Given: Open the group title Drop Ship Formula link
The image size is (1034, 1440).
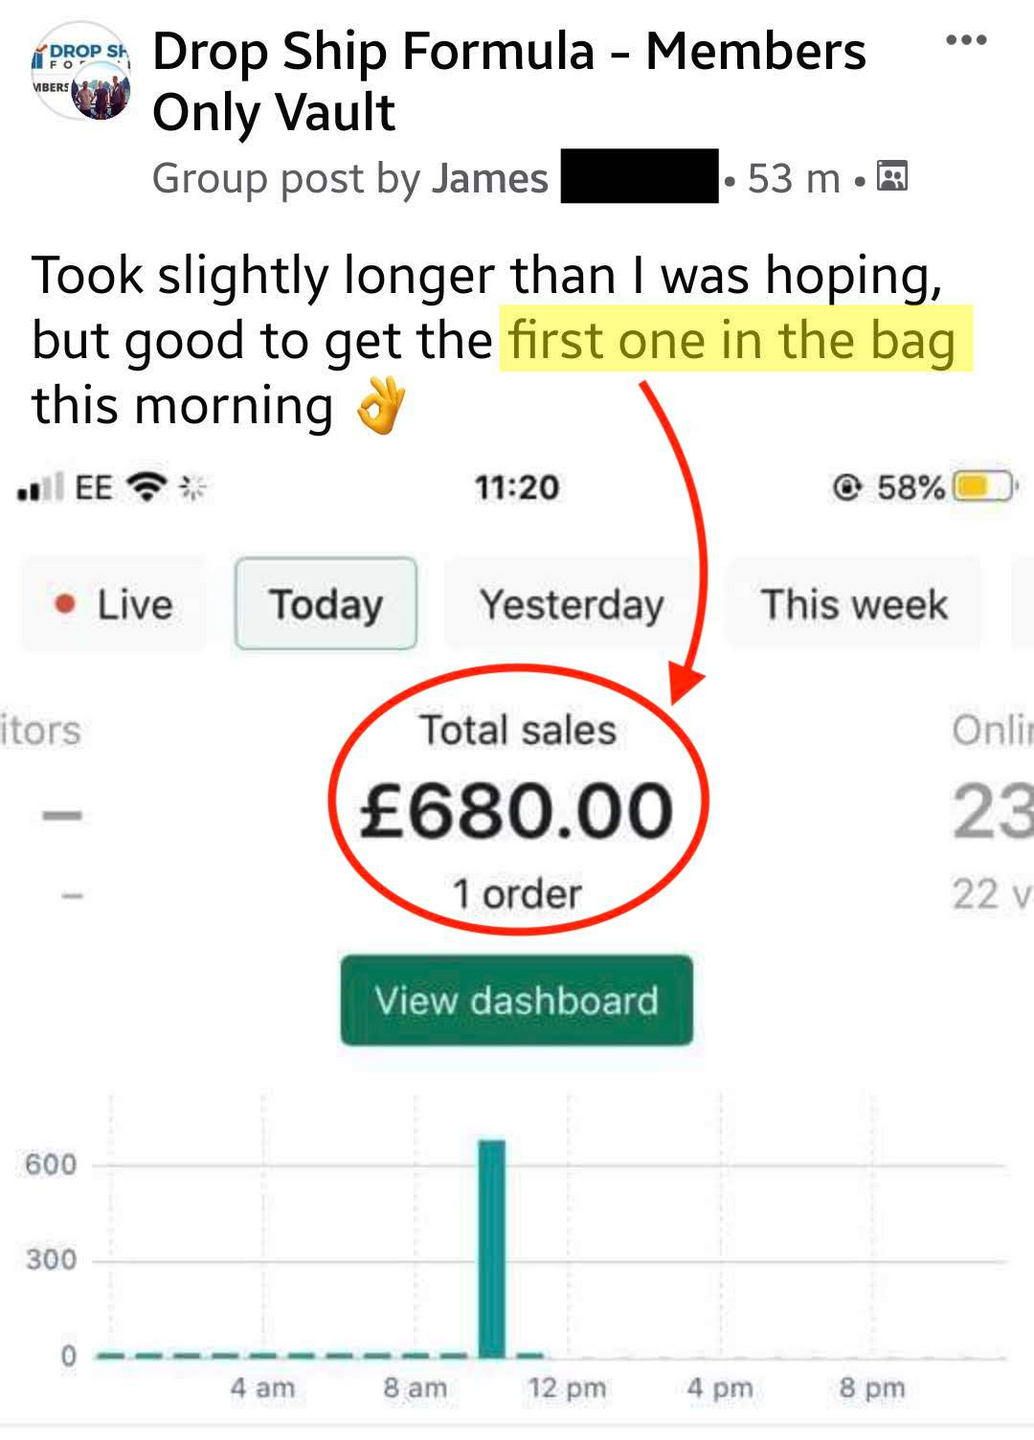Looking at the screenshot, I should click(x=509, y=81).
